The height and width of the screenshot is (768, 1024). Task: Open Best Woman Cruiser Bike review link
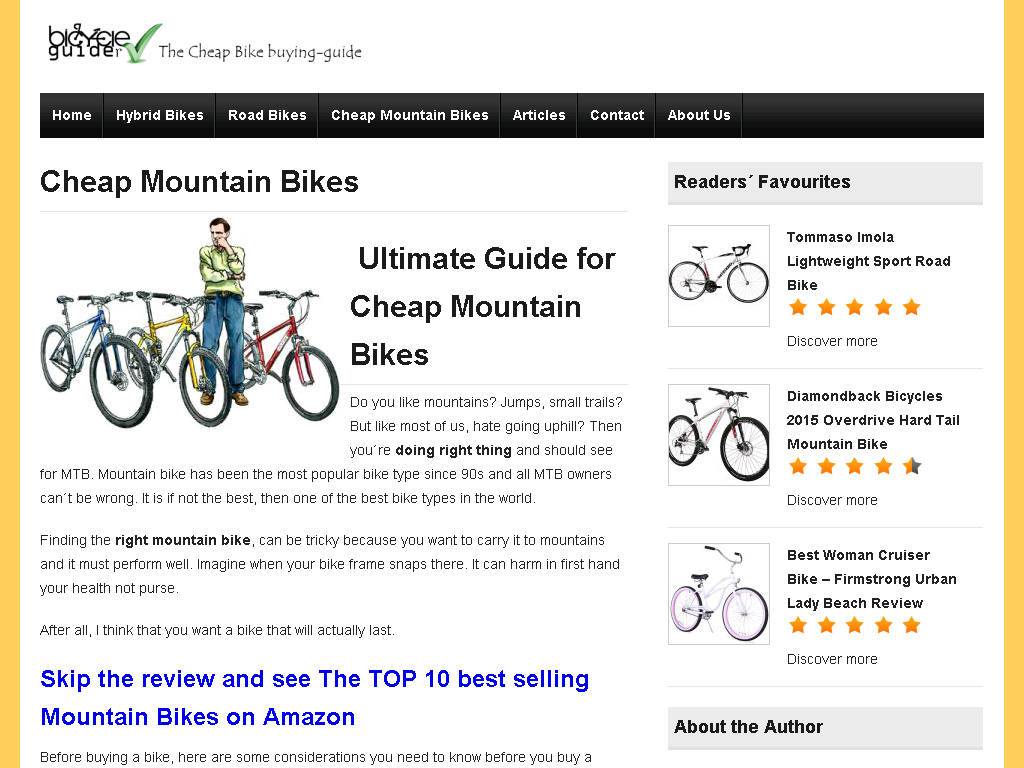[872, 579]
